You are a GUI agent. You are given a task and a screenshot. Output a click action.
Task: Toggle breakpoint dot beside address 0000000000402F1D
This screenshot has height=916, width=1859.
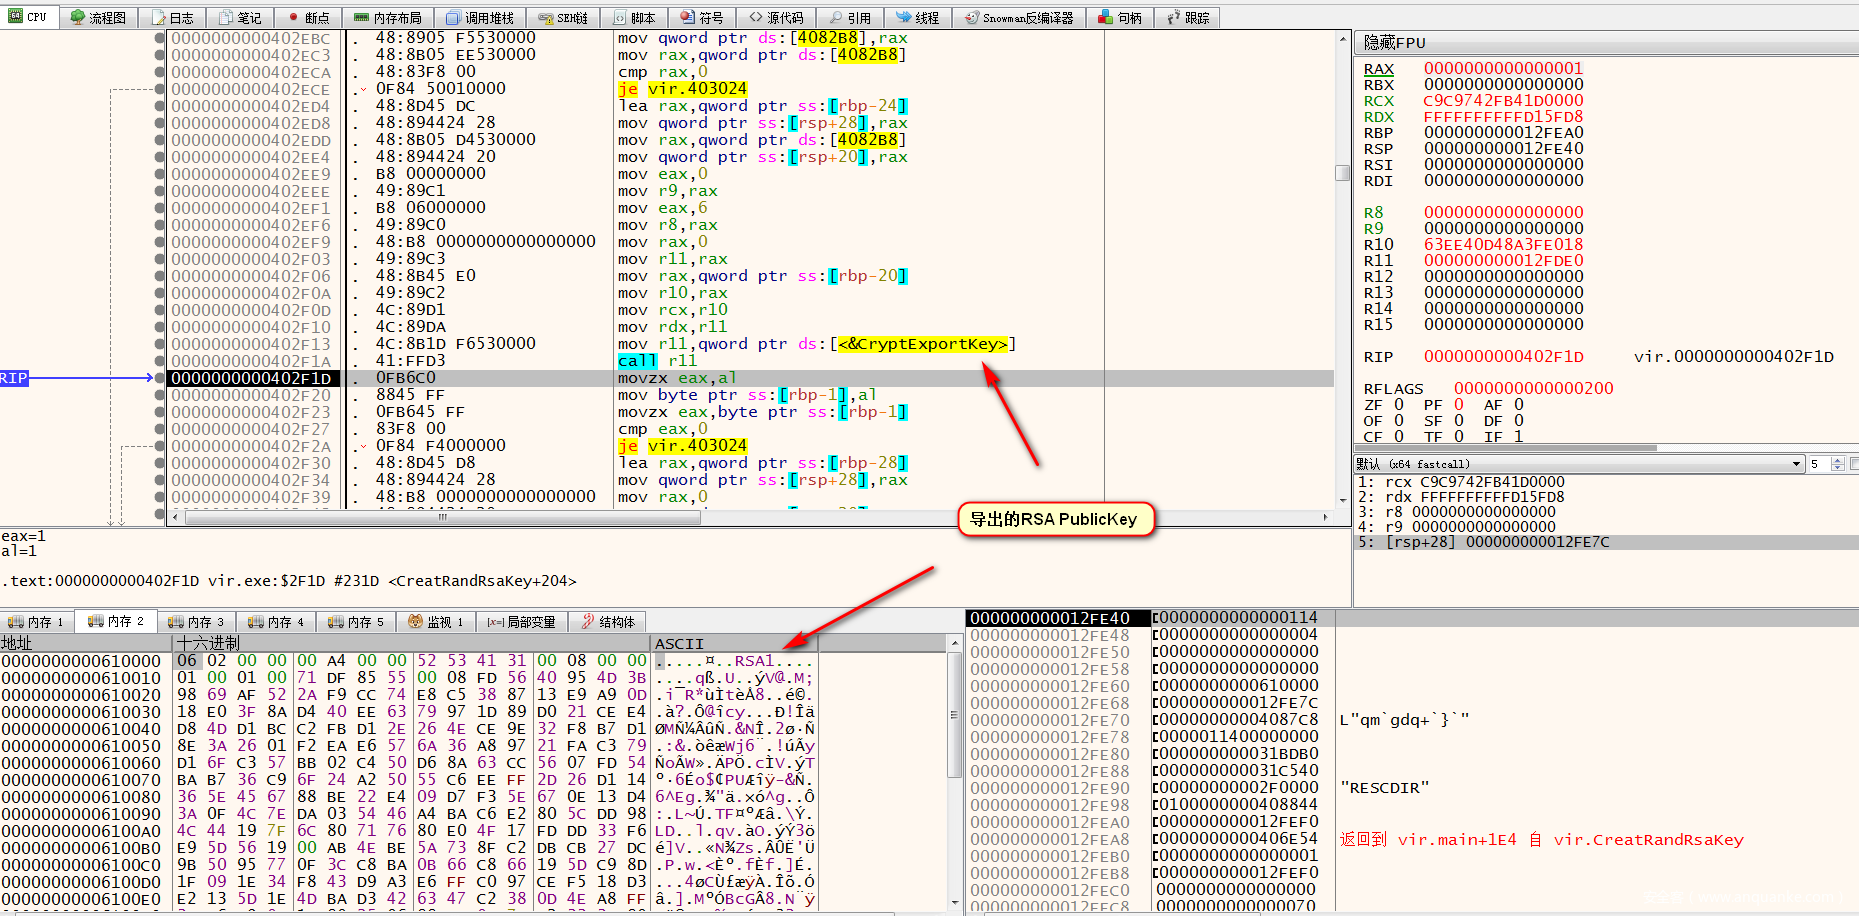[160, 378]
